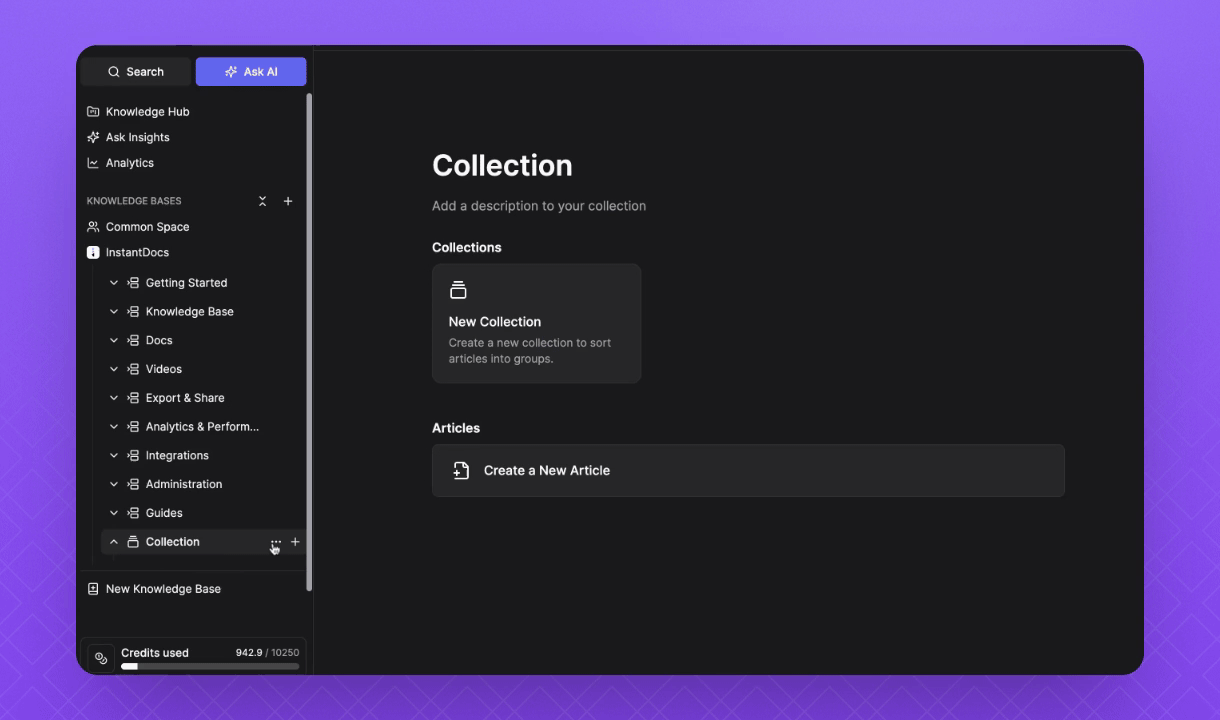
Task: Click the Collection page title
Action: 502,165
